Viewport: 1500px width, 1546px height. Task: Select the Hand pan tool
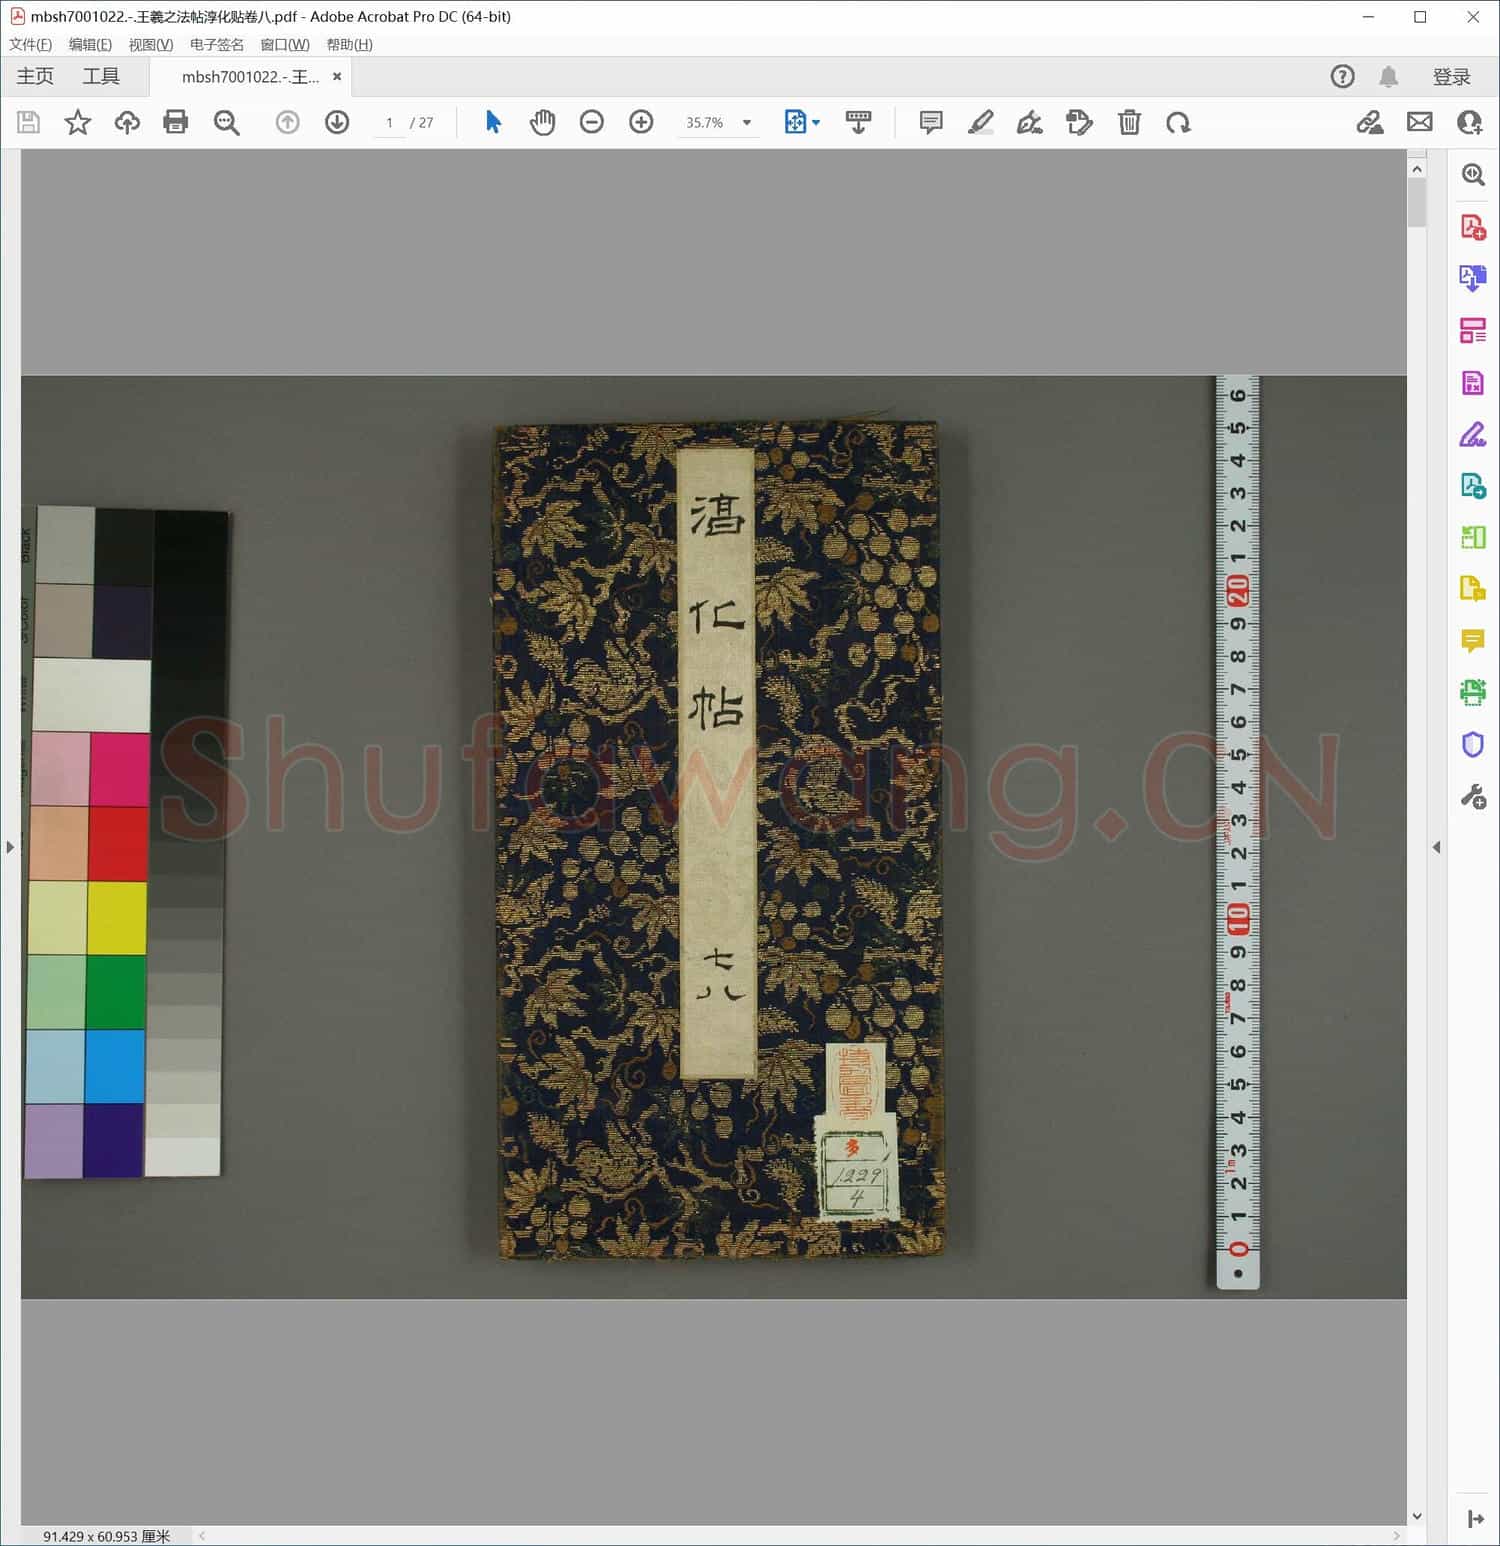[x=542, y=122]
